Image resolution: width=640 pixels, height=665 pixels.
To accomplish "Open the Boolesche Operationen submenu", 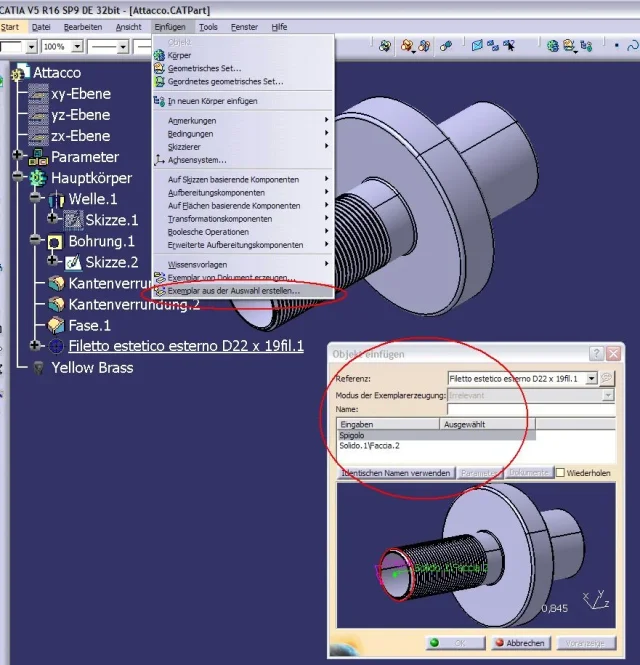I will coord(243,232).
